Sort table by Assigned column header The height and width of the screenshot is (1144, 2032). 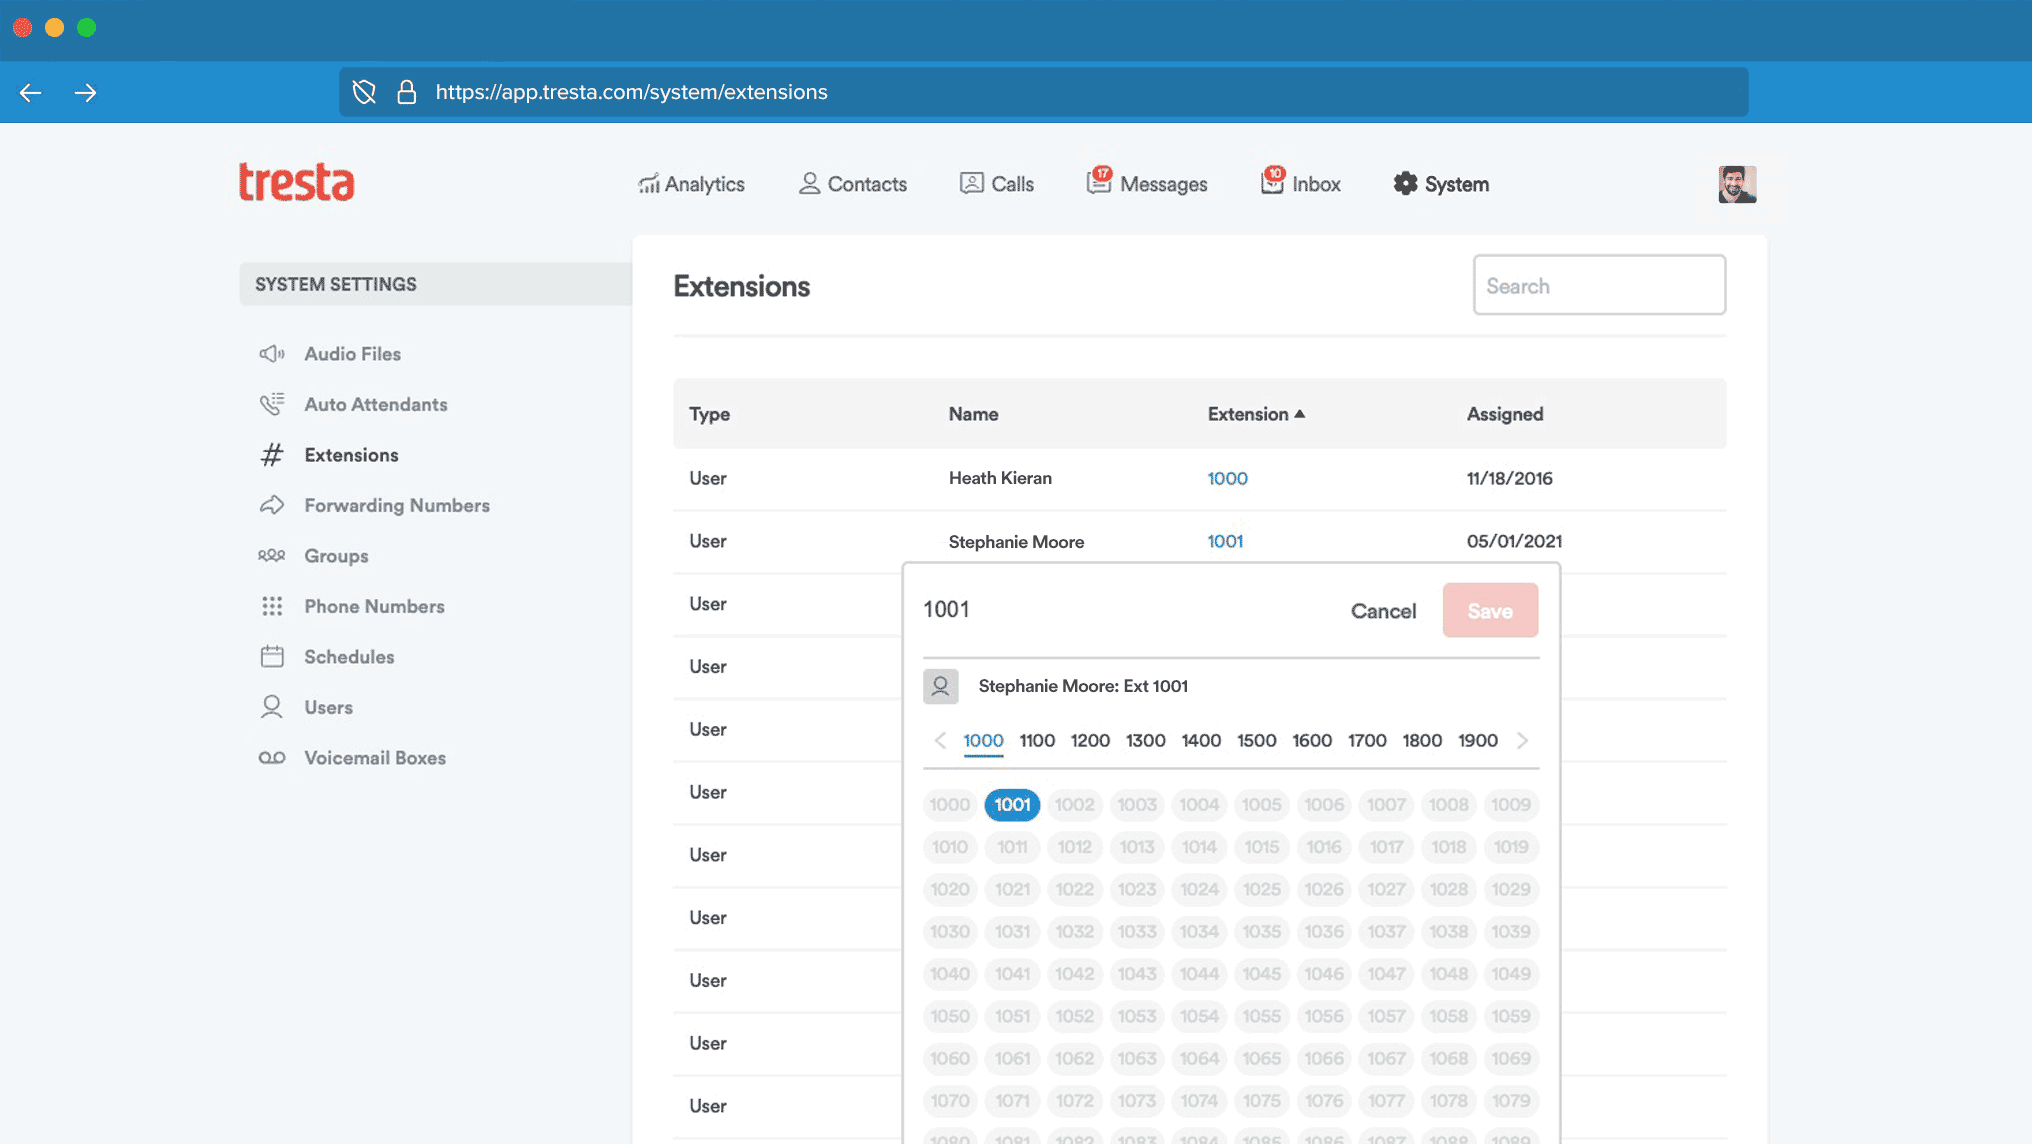1505,414
